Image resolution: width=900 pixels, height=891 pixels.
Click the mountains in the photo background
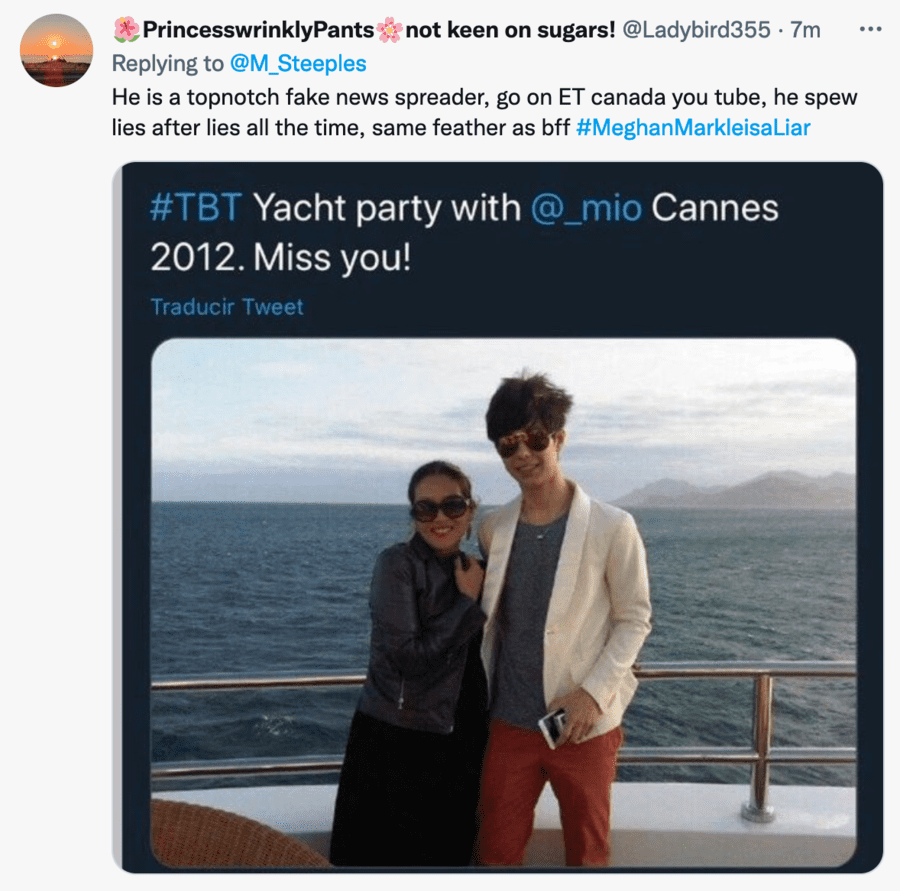pos(740,490)
